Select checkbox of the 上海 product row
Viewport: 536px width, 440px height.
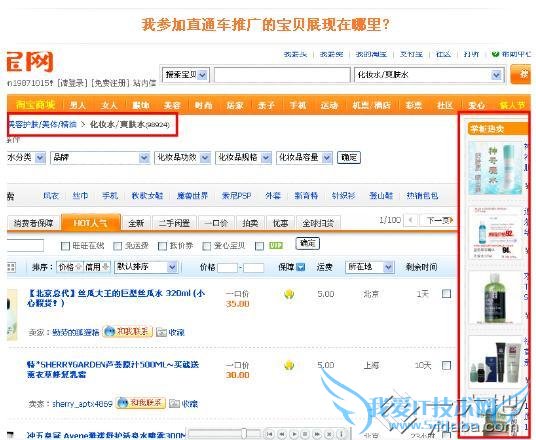pyautogui.click(x=446, y=365)
